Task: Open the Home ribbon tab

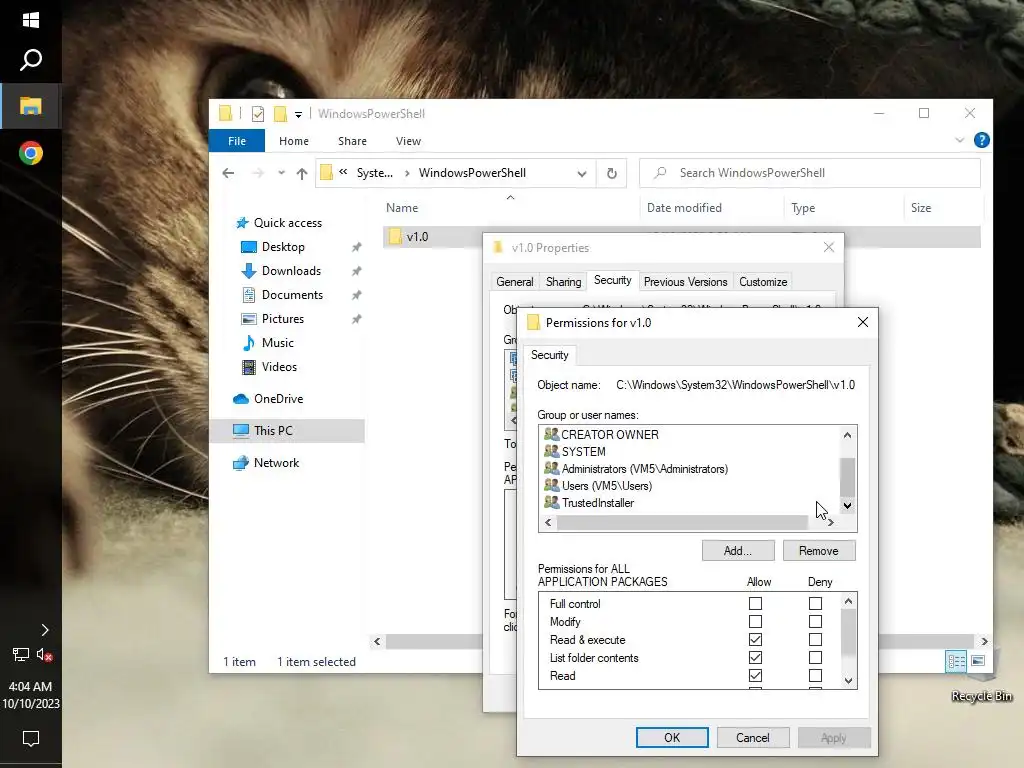Action: click(294, 141)
